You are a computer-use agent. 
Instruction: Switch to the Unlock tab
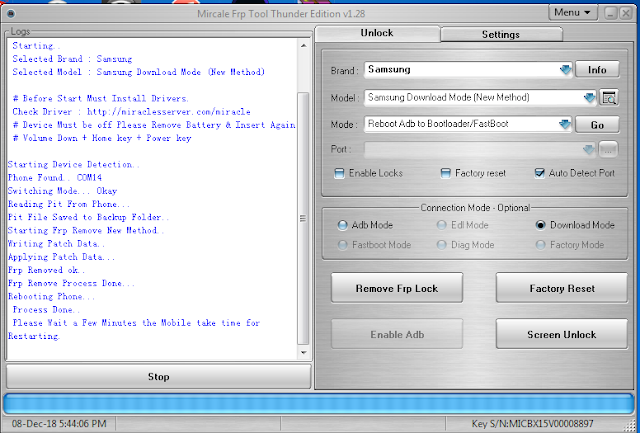[377, 33]
